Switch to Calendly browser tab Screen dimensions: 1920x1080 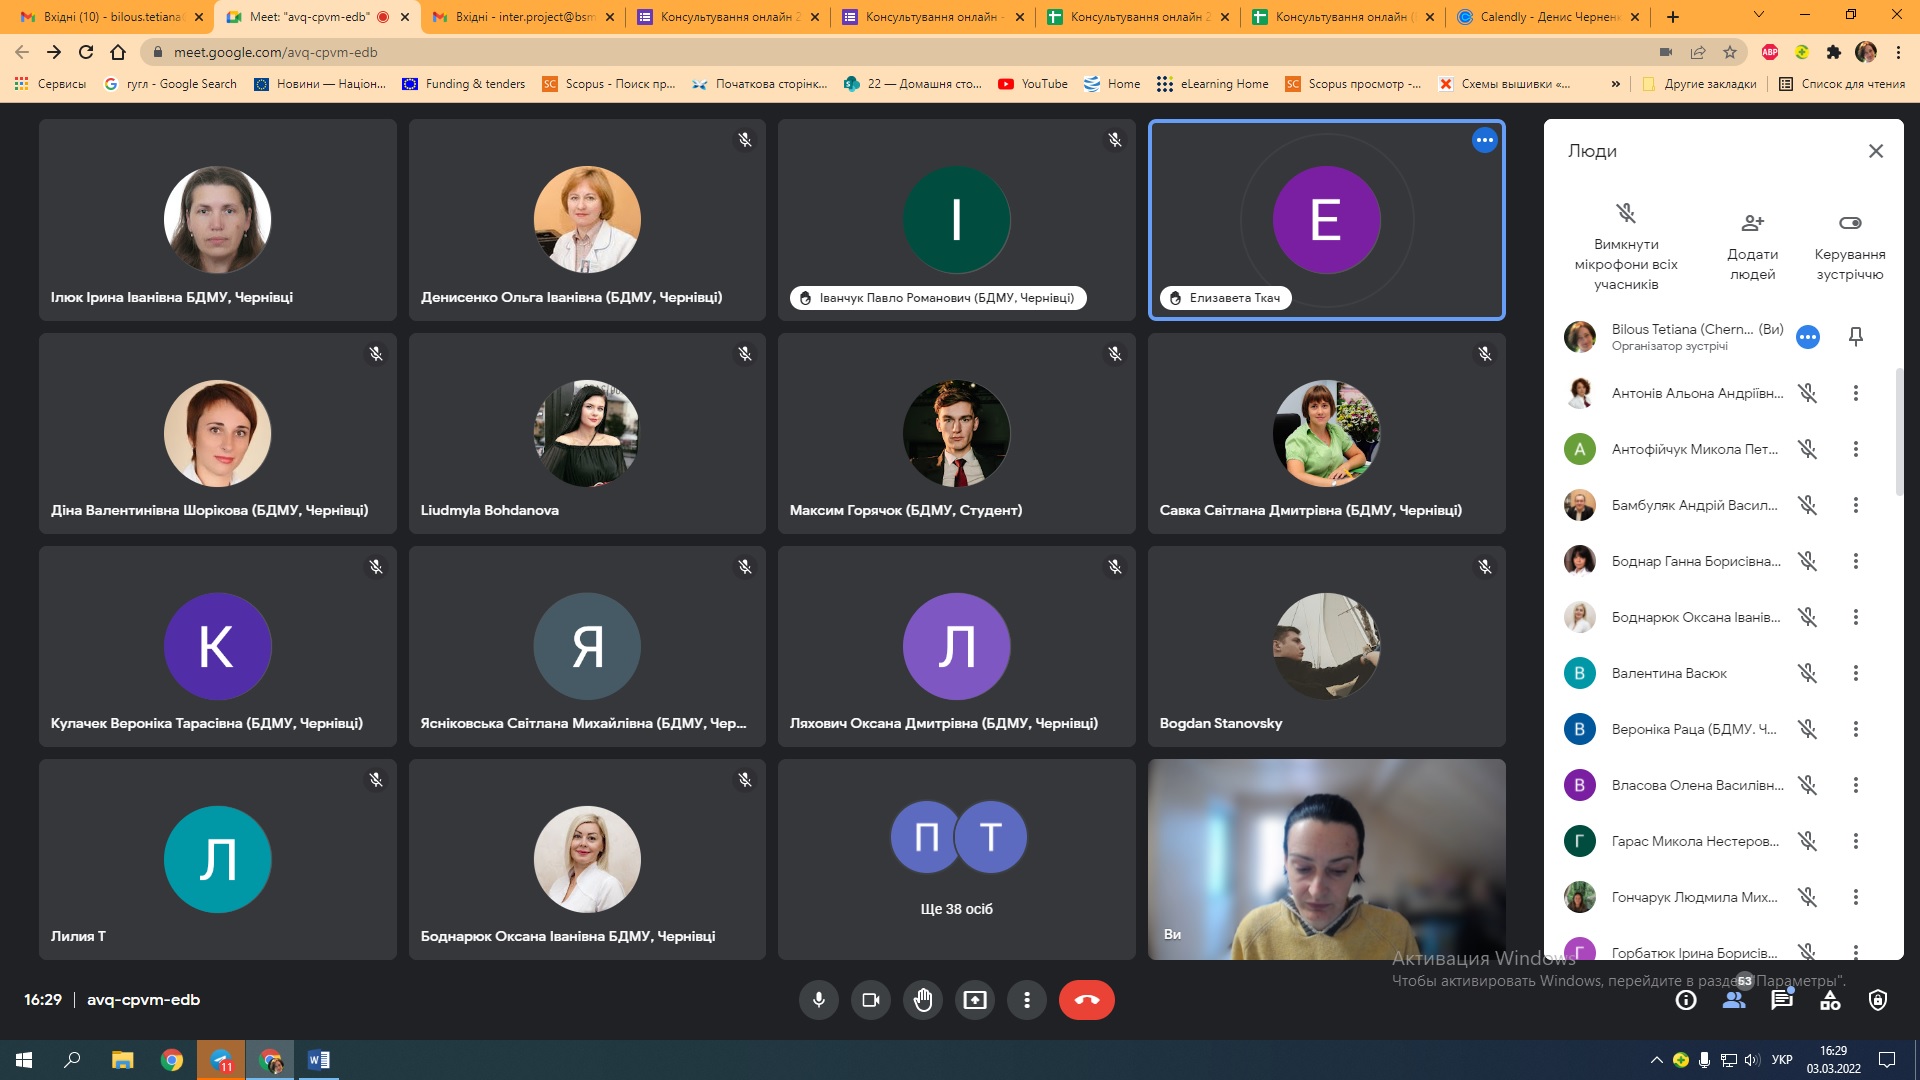1541,17
